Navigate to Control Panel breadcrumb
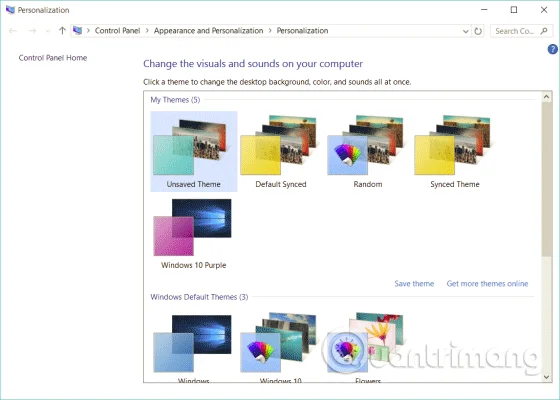 (117, 31)
